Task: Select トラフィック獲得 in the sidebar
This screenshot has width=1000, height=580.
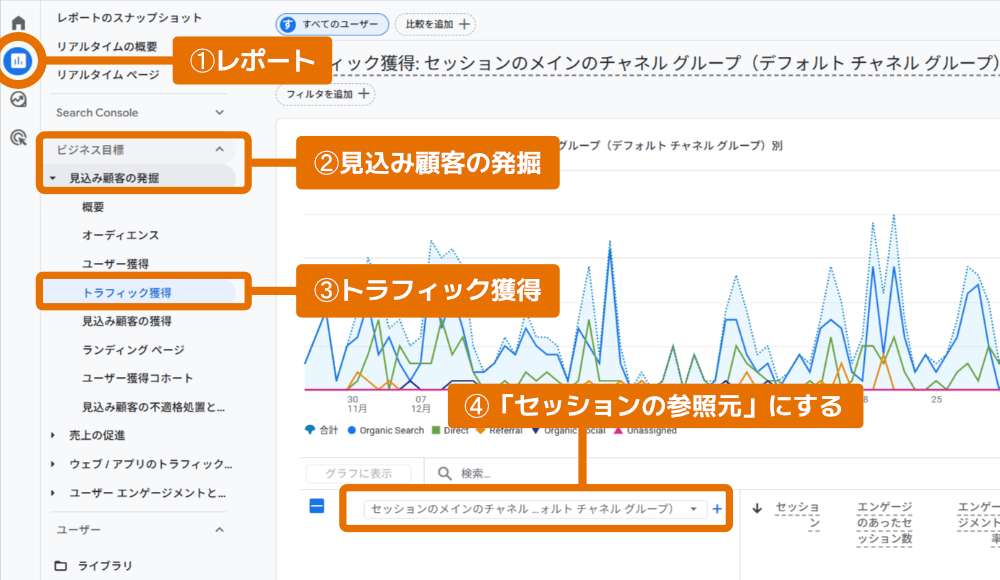Action: click(x=127, y=293)
